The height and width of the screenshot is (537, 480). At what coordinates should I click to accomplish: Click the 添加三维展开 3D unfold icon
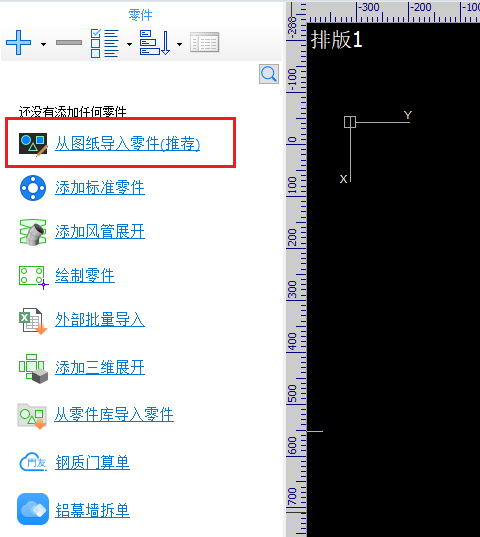click(x=33, y=369)
